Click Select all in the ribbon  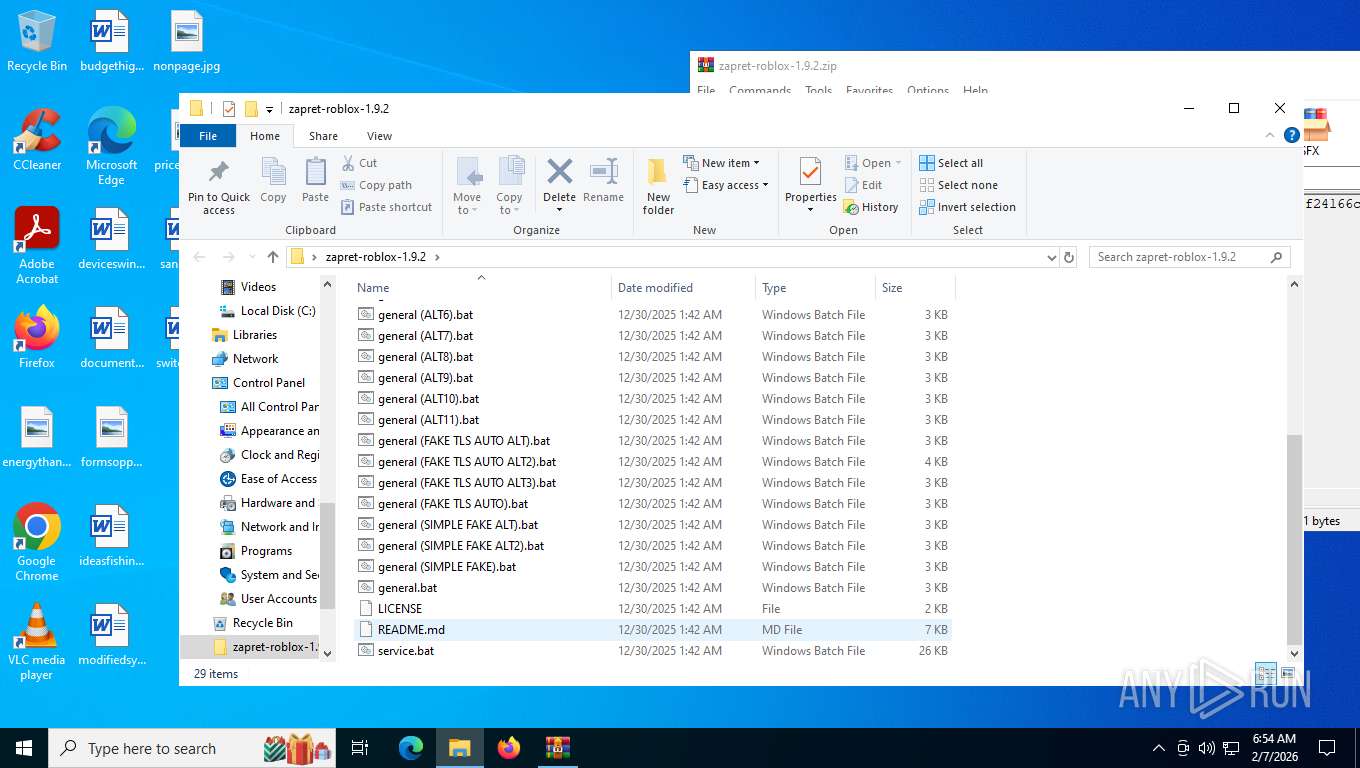(x=951, y=163)
